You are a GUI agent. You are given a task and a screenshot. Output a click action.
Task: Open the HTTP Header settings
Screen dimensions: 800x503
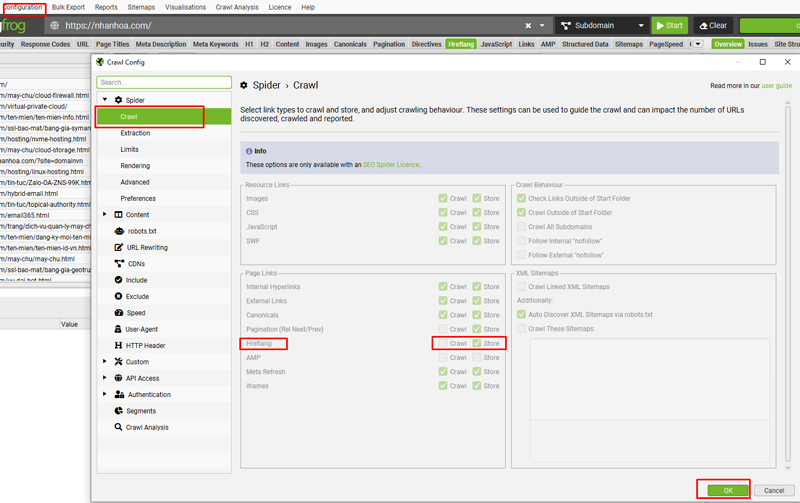[145, 345]
